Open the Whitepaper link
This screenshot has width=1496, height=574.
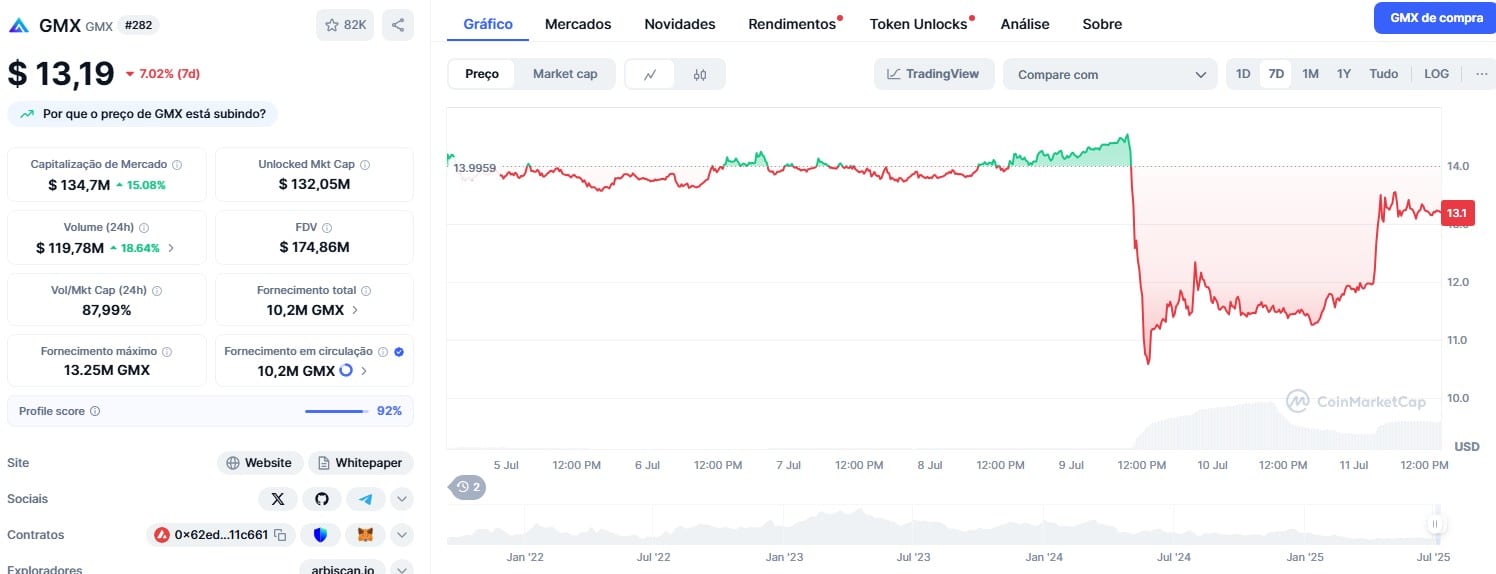(x=361, y=463)
